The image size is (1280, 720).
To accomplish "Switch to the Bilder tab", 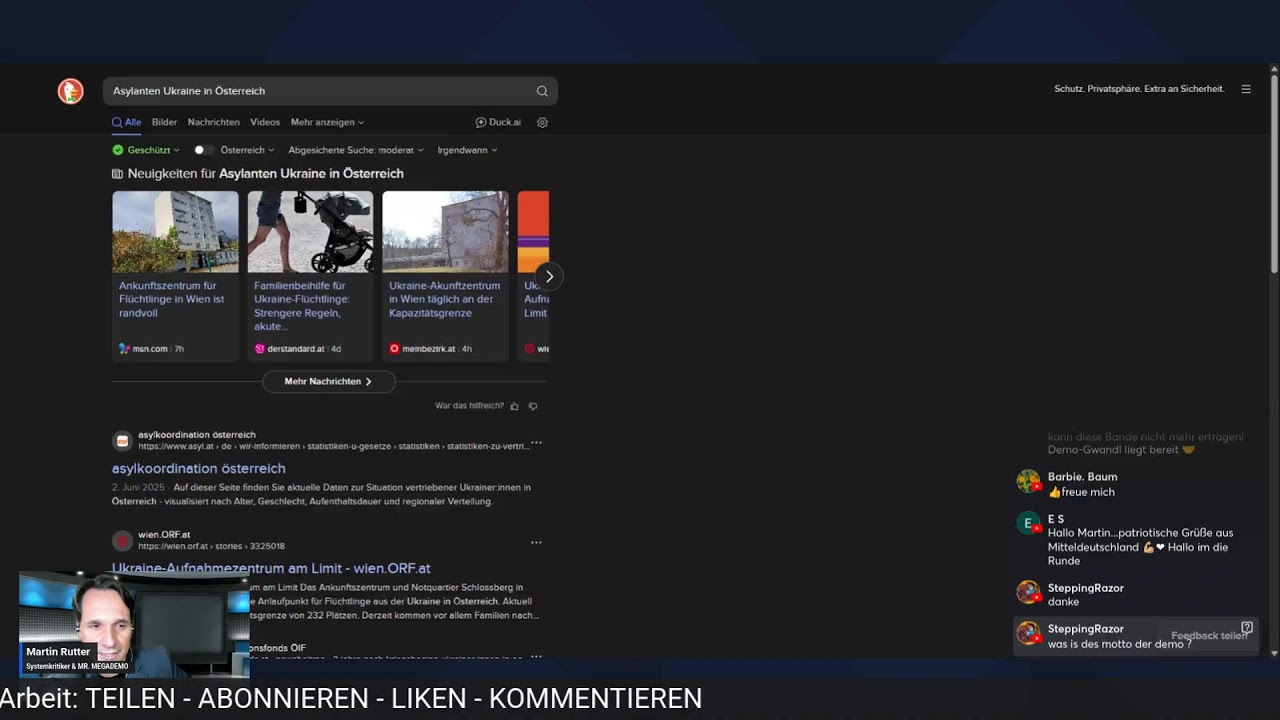I will pyautogui.click(x=164, y=122).
